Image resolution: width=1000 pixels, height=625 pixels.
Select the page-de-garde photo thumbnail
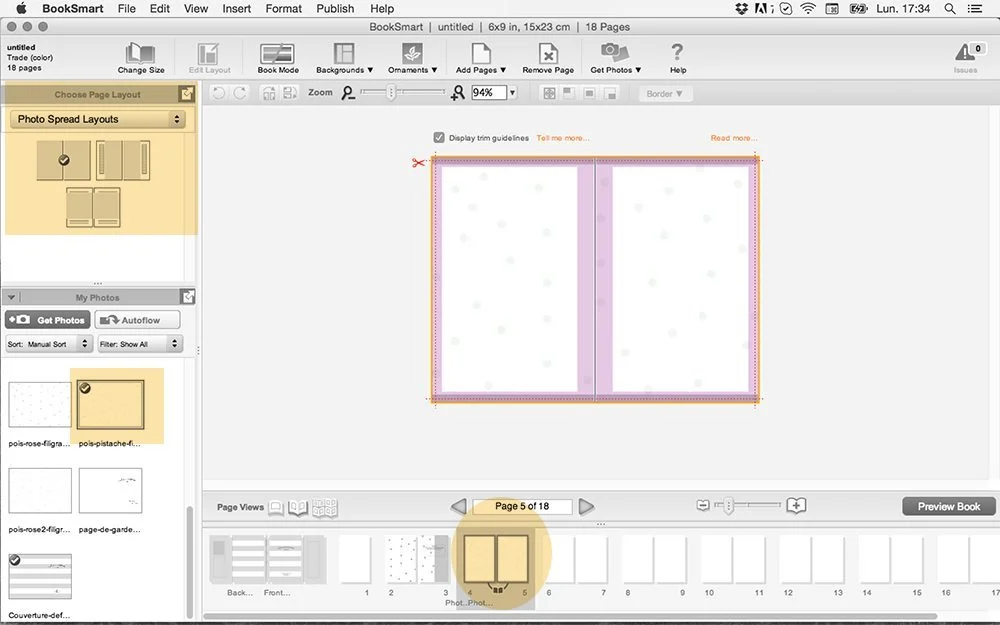110,490
